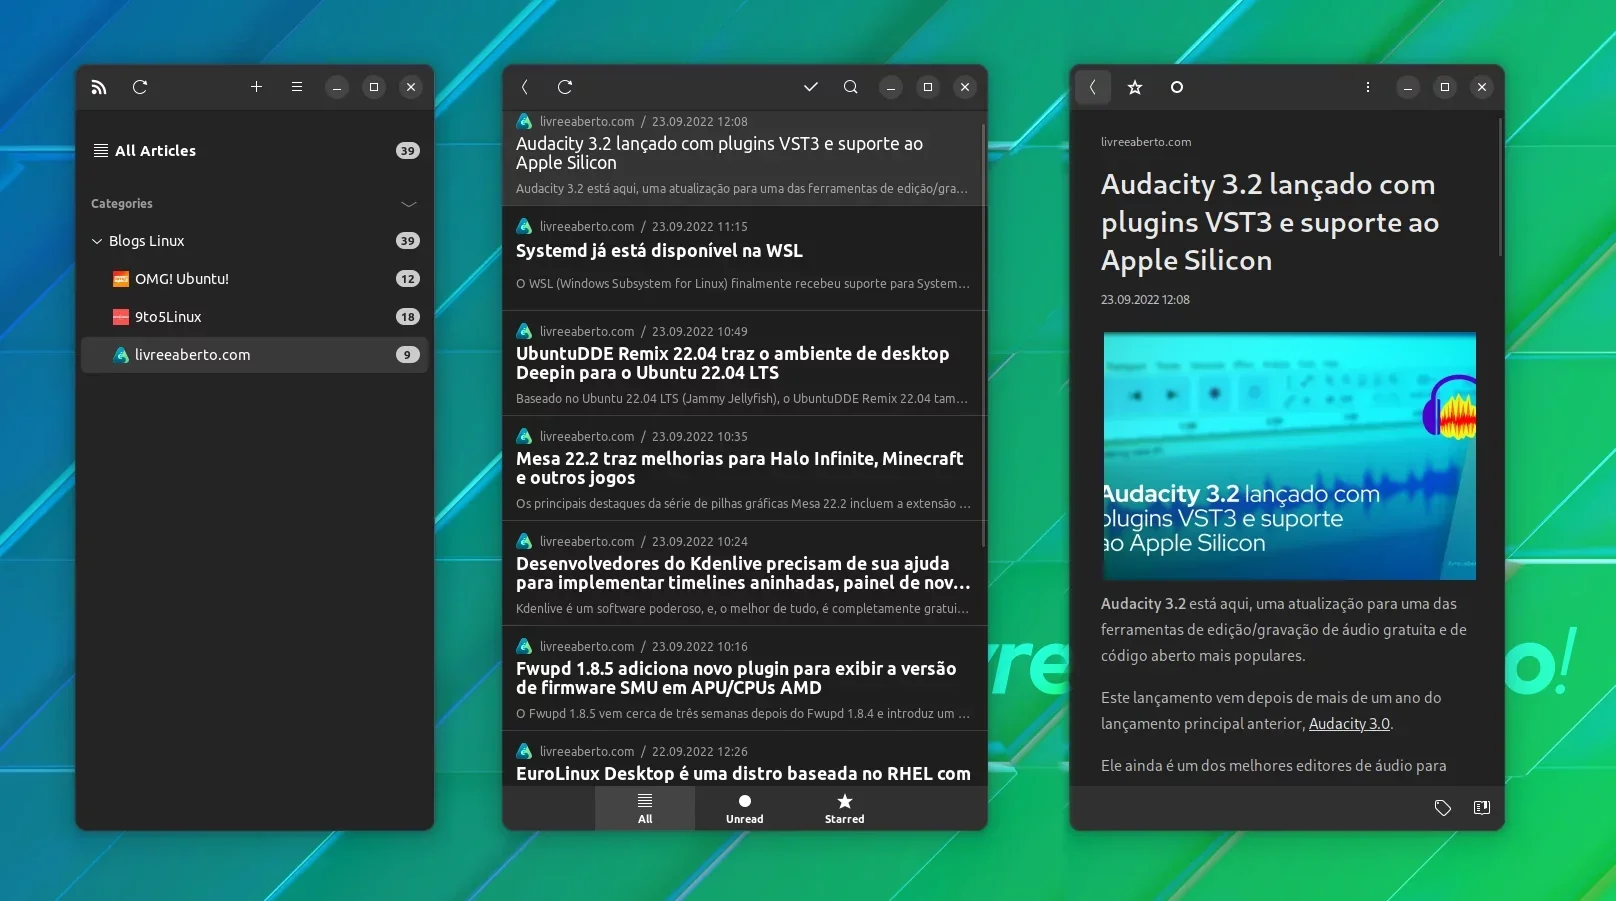Click favicon of the Mesa 22.2 article row
1616x901 pixels.
coord(524,436)
